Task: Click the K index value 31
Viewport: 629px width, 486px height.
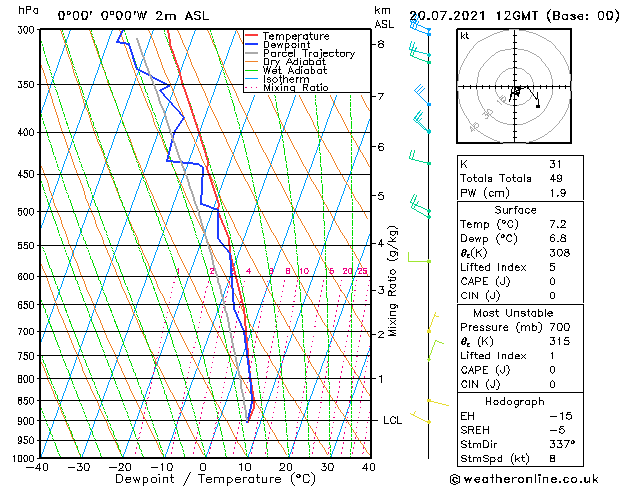Action: tap(555, 164)
